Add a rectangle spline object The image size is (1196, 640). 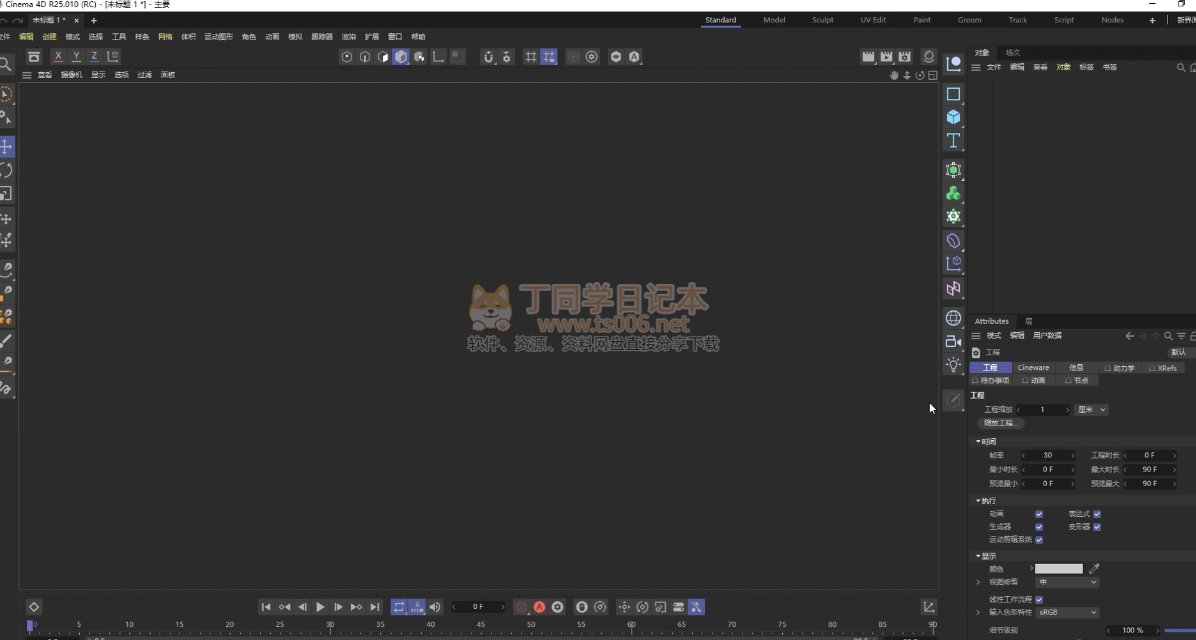tap(953, 94)
